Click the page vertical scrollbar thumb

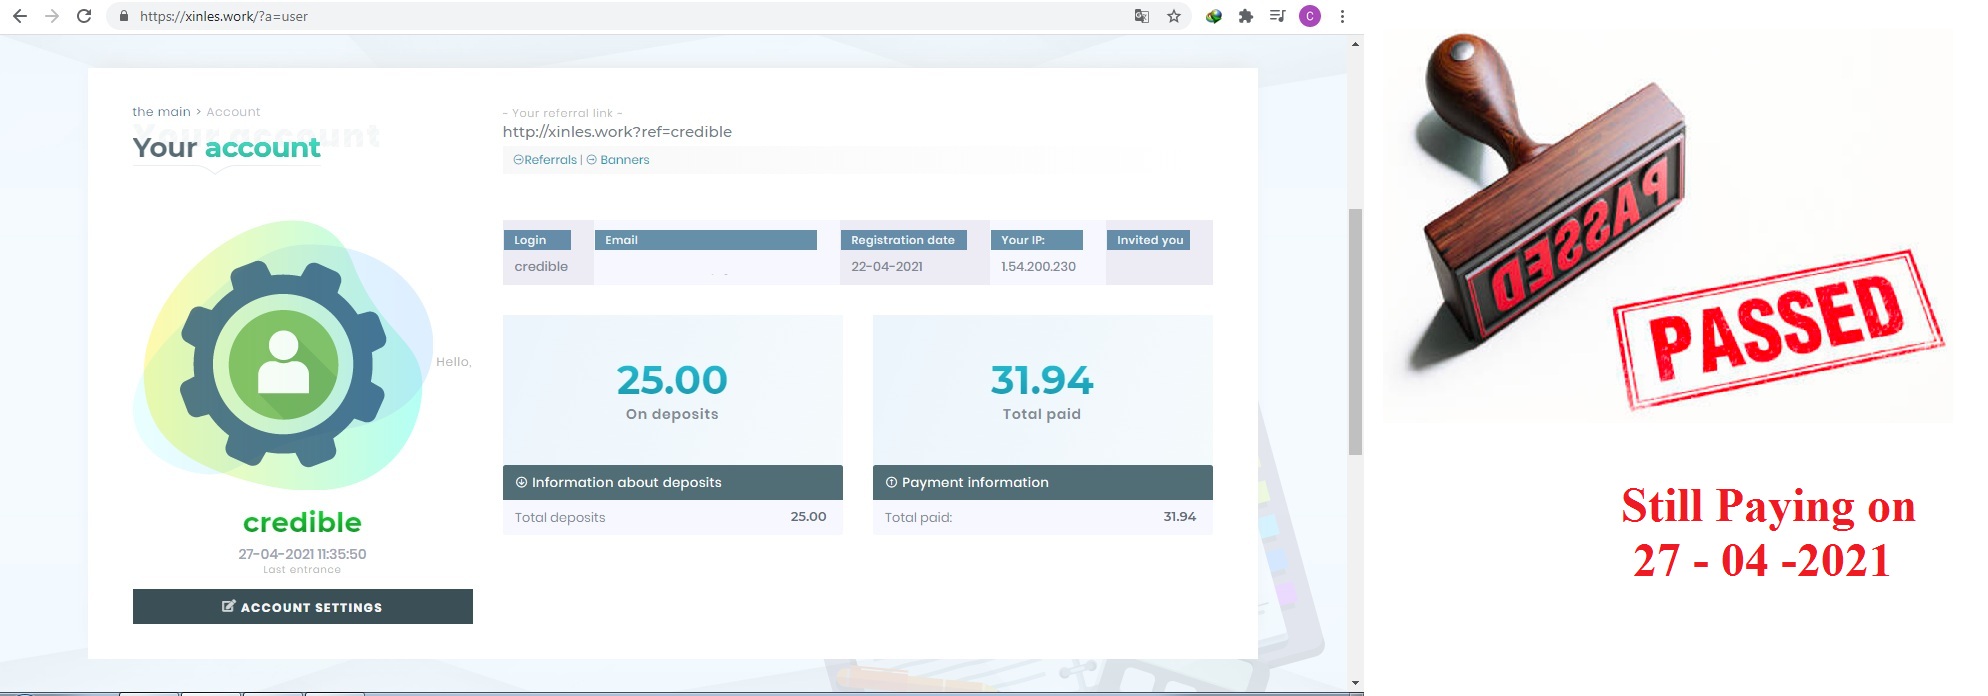click(x=1355, y=332)
